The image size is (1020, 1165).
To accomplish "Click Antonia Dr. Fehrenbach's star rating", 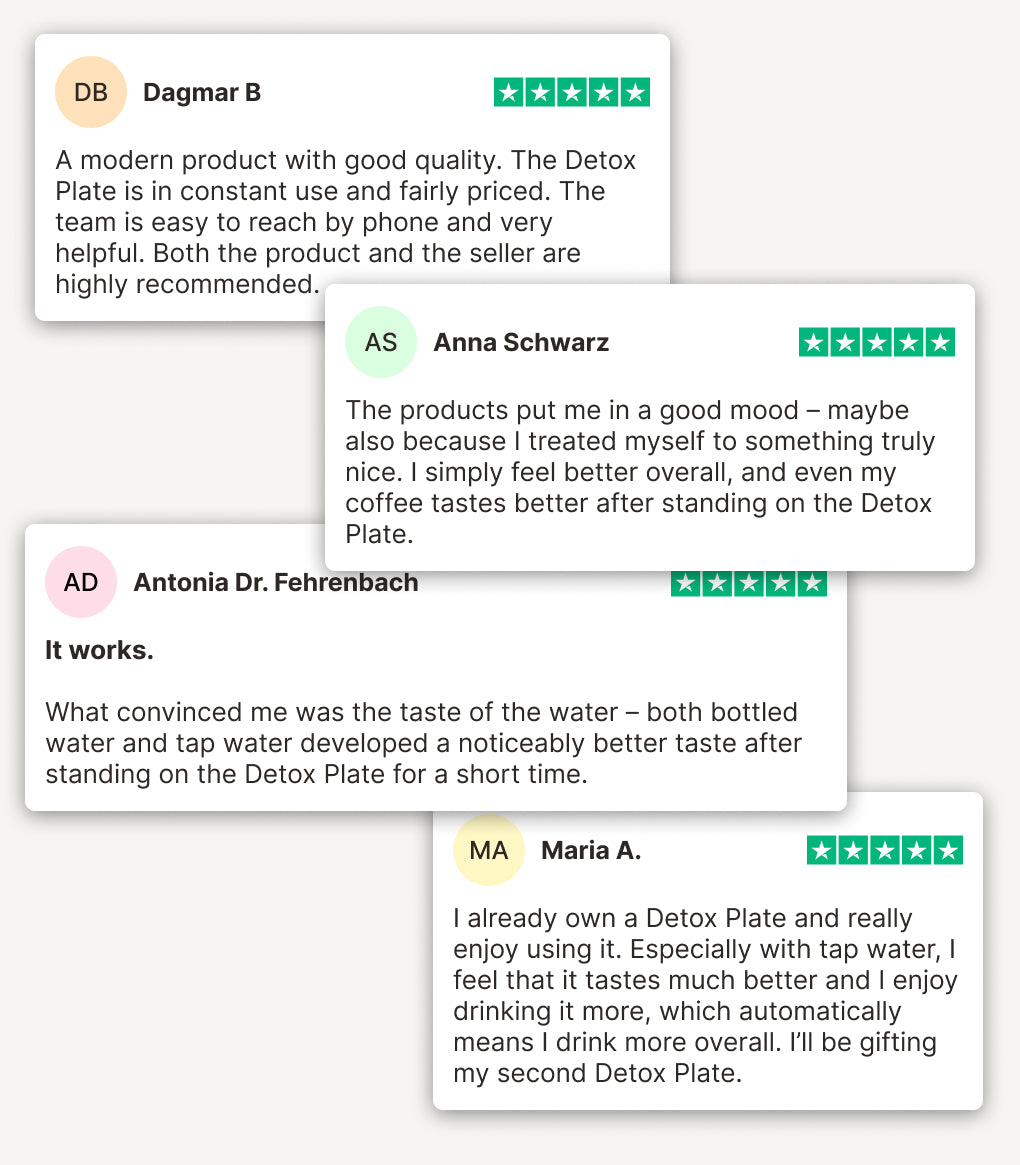I will tap(748, 585).
